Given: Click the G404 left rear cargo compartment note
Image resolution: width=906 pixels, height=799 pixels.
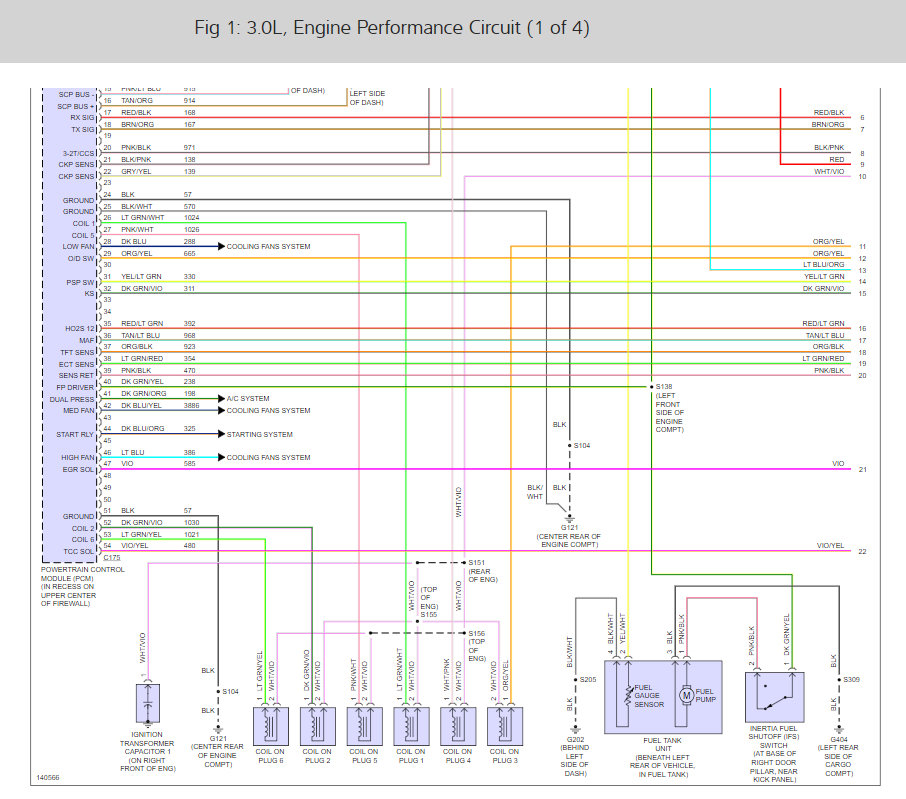Looking at the screenshot, I should tap(838, 760).
